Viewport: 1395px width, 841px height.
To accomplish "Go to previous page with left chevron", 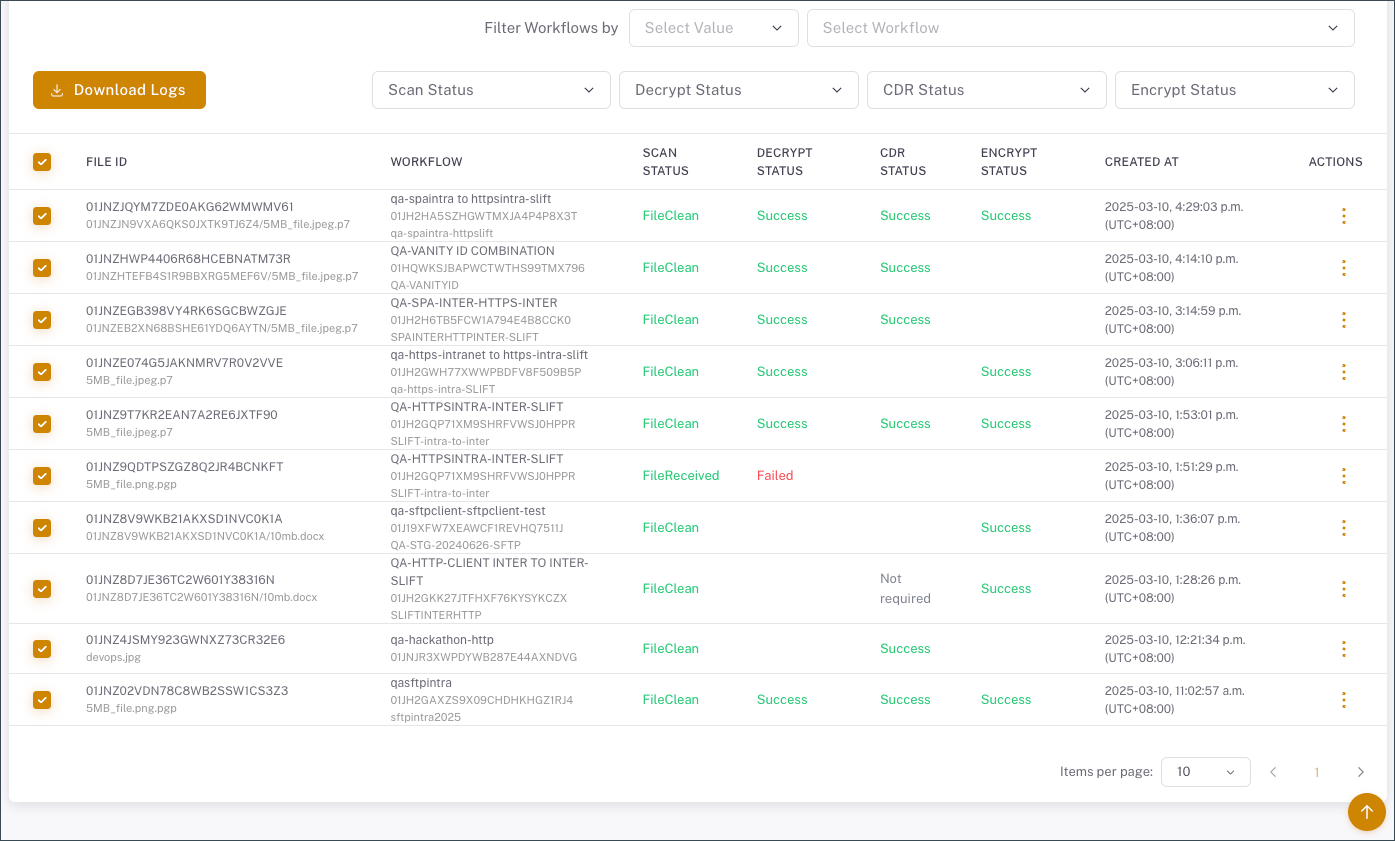I will point(1273,772).
